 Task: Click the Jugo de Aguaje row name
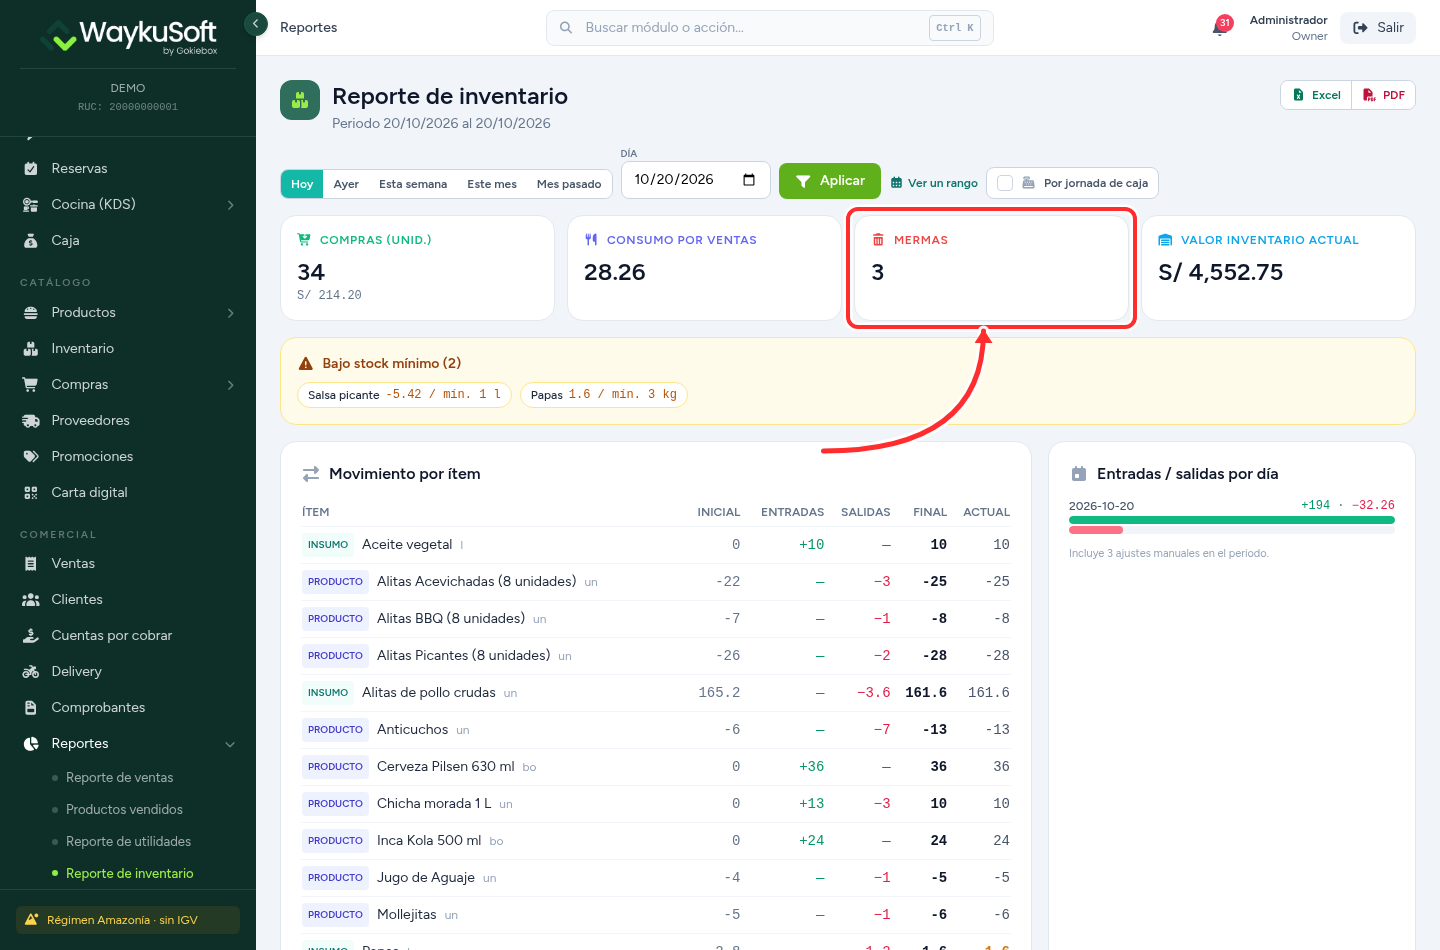tap(426, 877)
